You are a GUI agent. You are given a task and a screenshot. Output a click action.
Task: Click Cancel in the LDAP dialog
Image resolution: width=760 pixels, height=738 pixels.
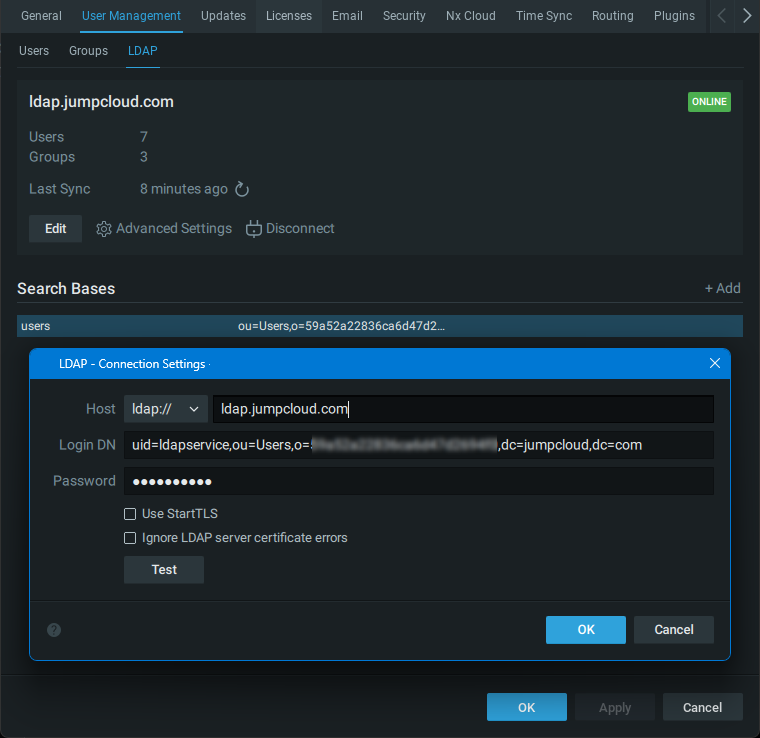point(674,630)
